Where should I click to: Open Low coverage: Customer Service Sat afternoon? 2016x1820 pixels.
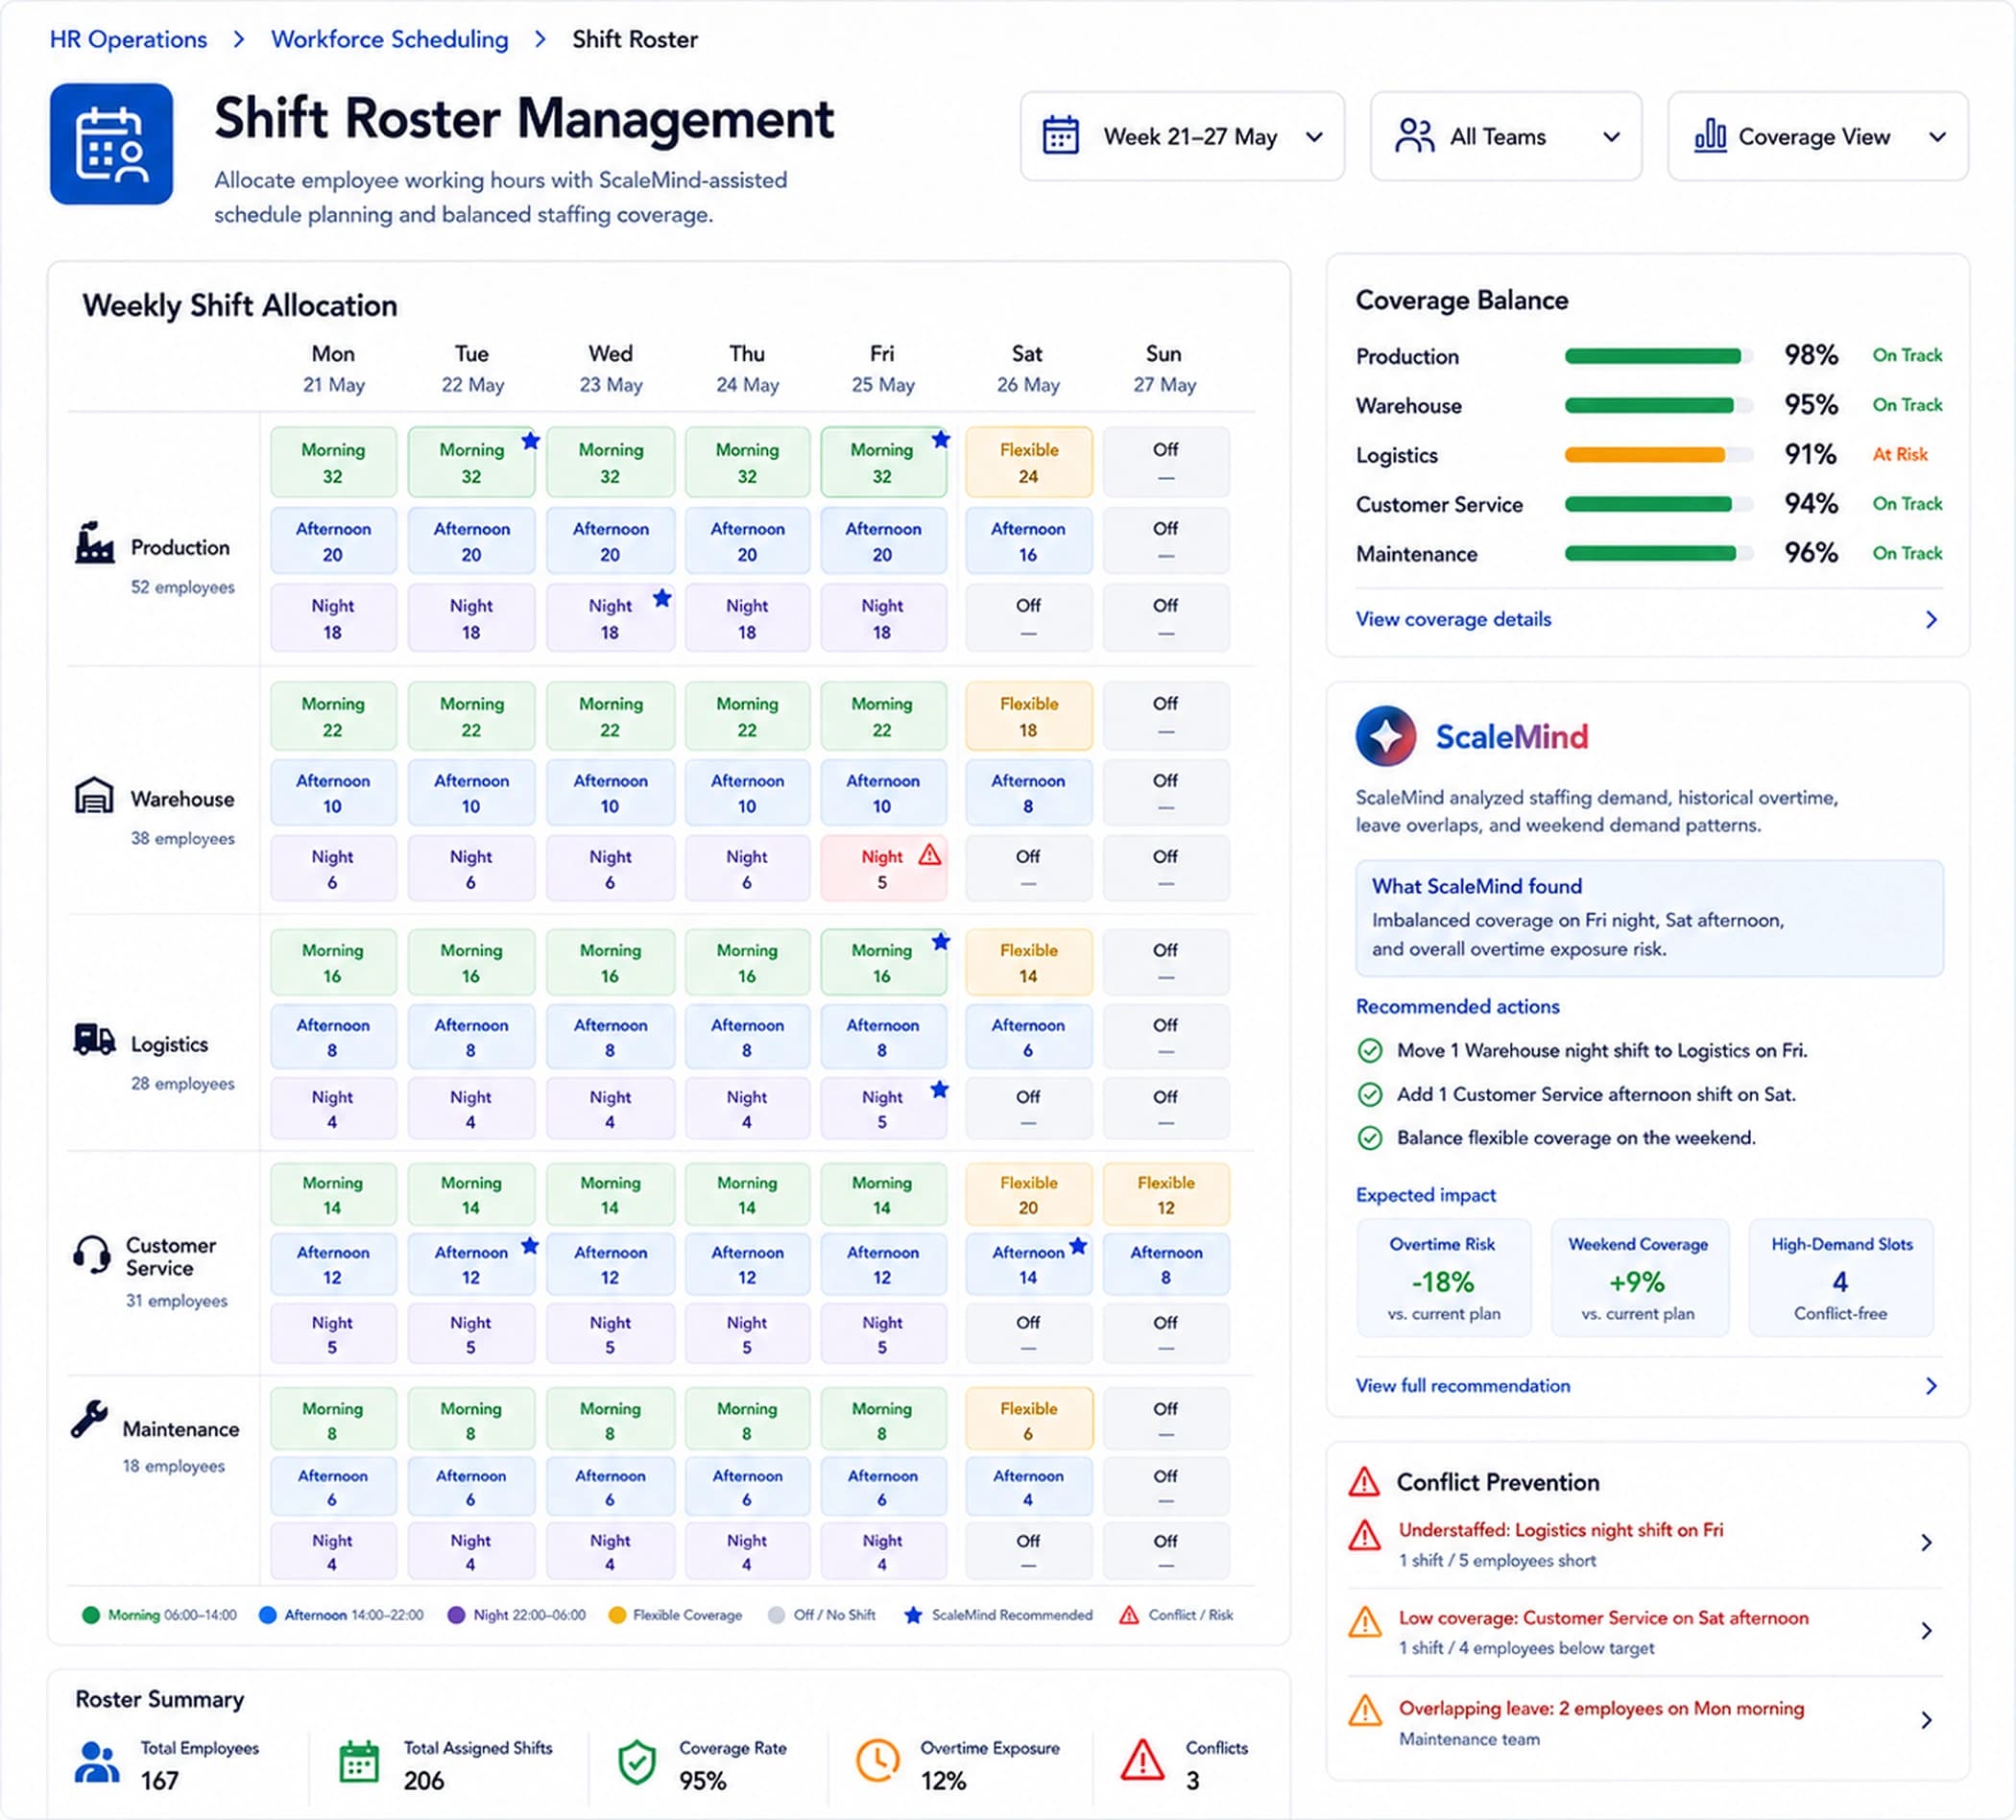(x=1604, y=1617)
